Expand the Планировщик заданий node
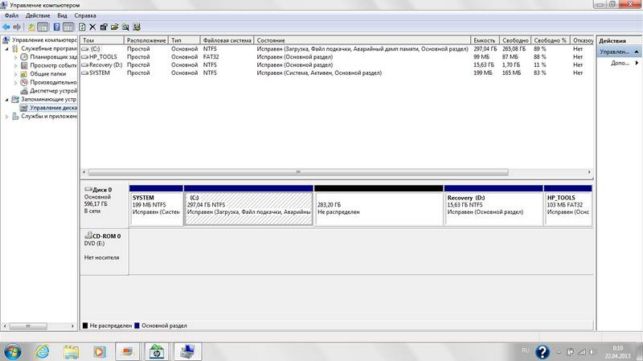 pyautogui.click(x=16, y=57)
